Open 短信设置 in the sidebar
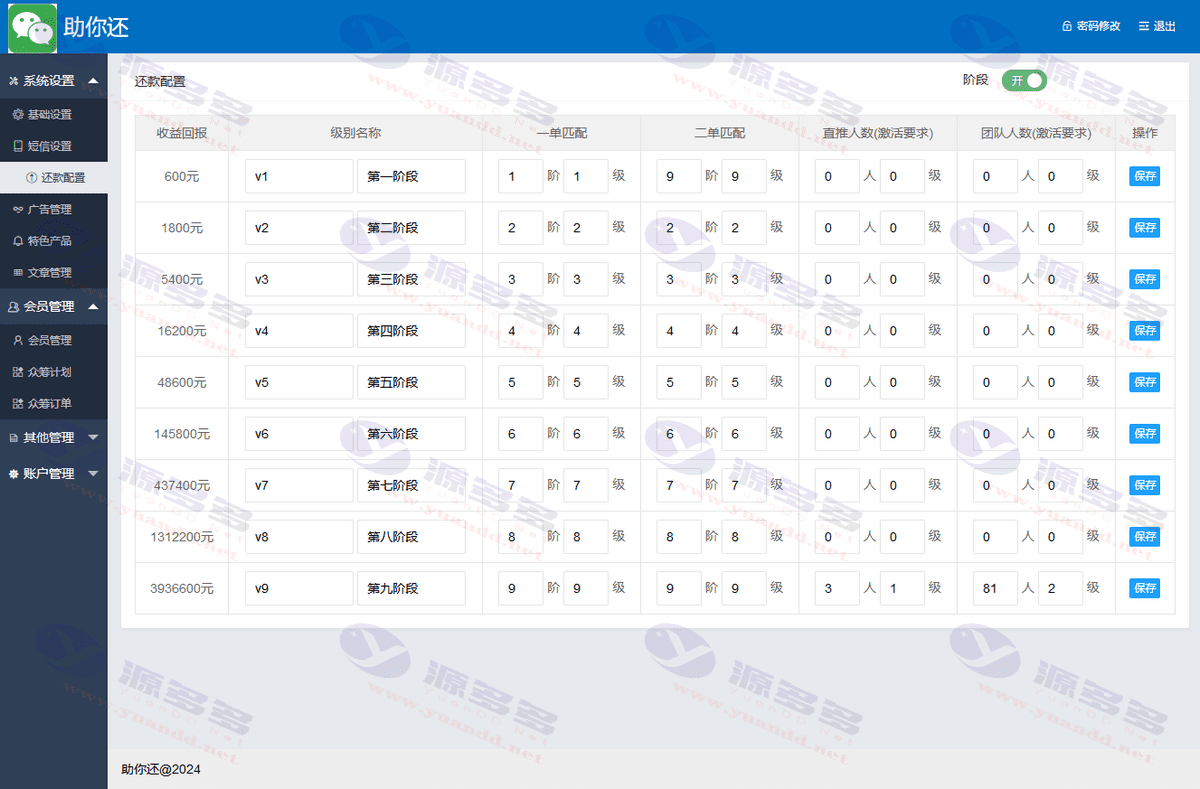This screenshot has height=789, width=1200. (x=54, y=146)
